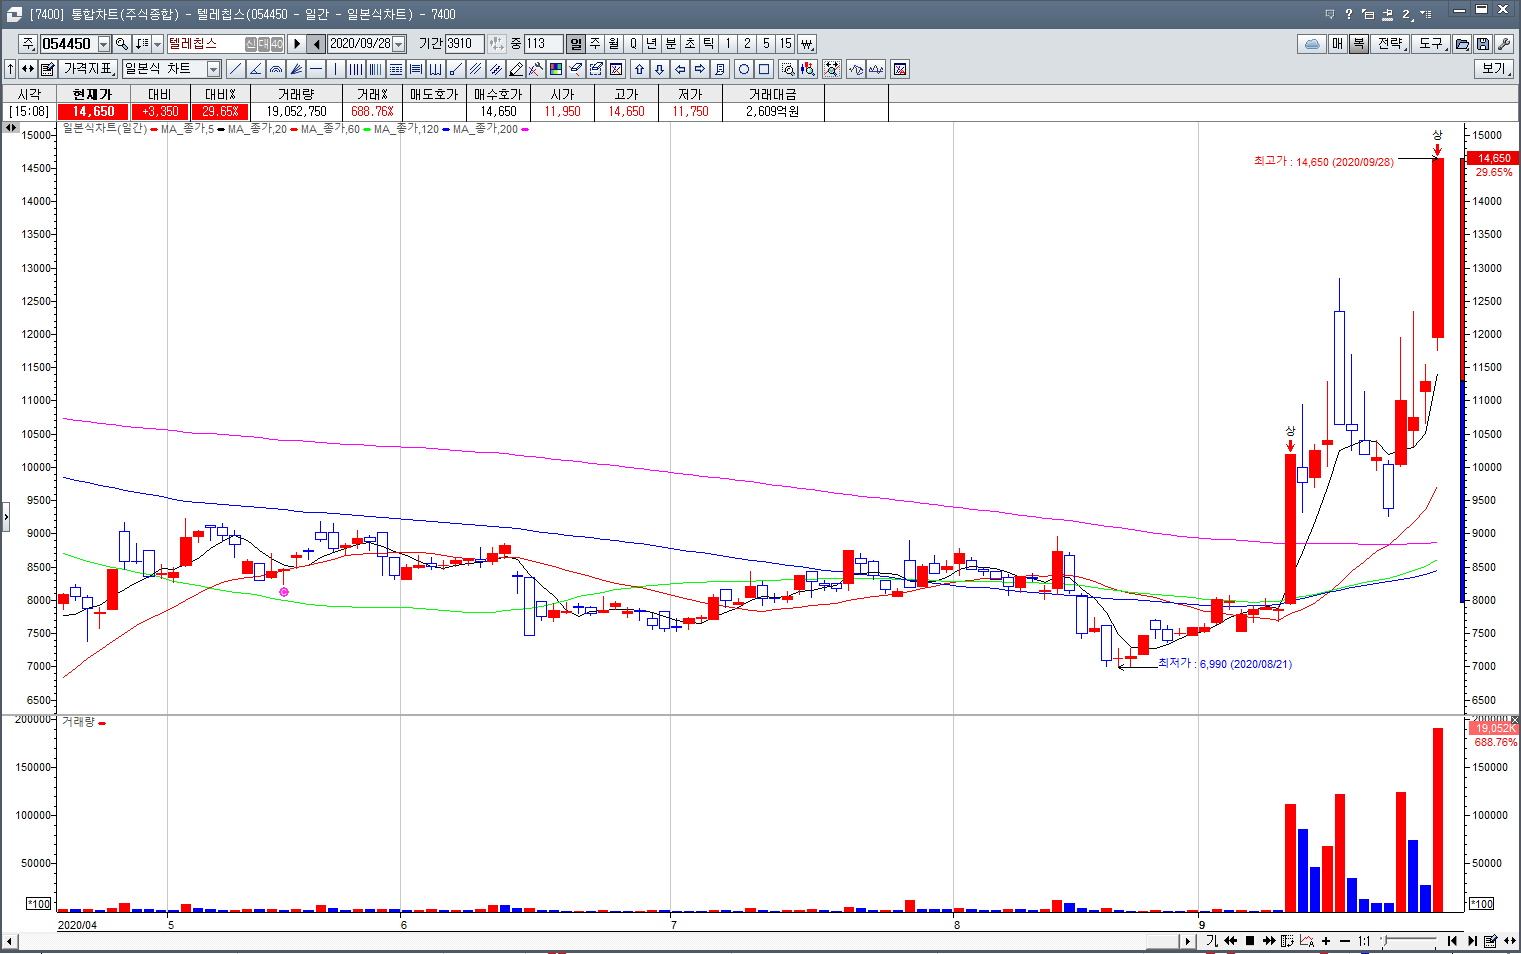Select the 5 interval button

click(766, 44)
